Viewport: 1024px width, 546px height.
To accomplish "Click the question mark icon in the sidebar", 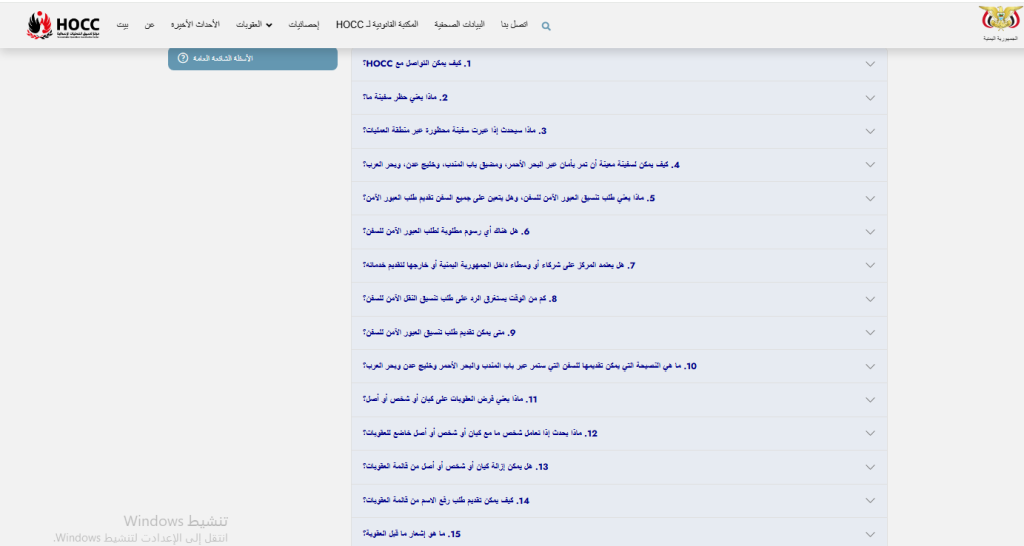I will (183, 59).
